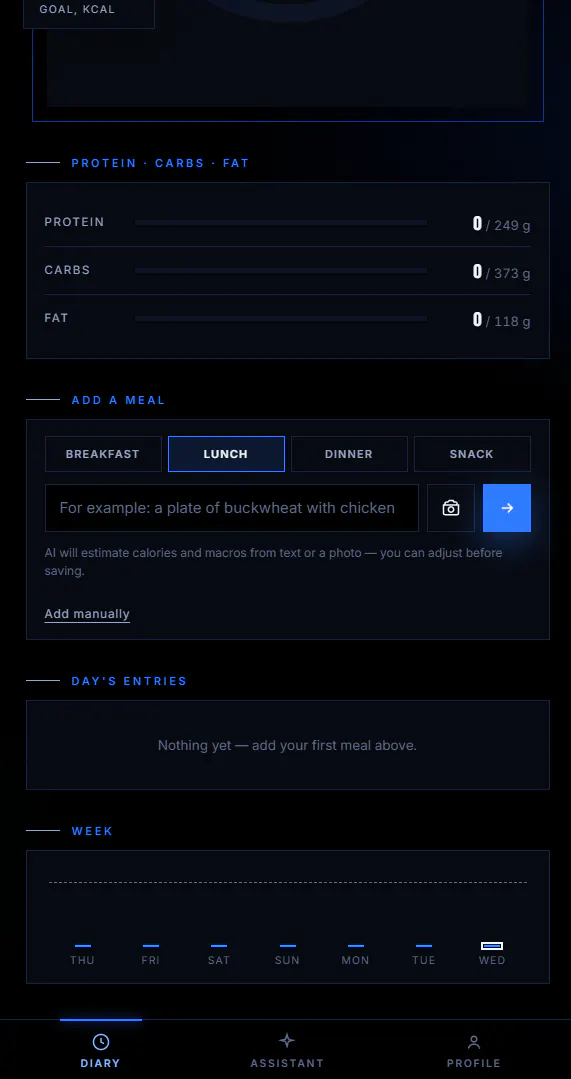Click the camera photo upload icon
The image size is (571, 1079).
pos(451,508)
